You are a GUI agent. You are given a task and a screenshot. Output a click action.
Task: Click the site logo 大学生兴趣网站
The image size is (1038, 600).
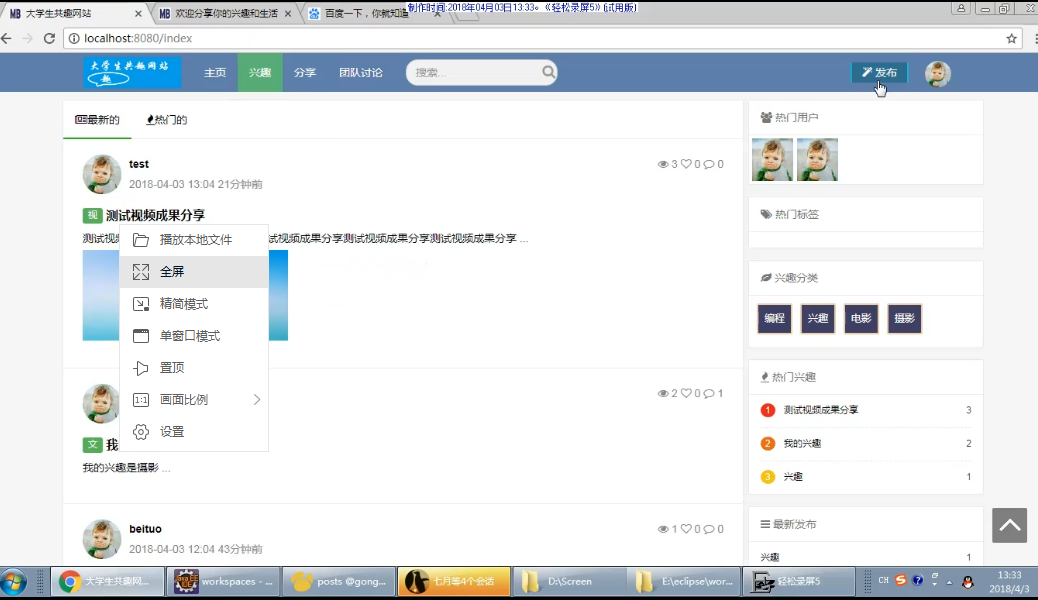tap(132, 72)
